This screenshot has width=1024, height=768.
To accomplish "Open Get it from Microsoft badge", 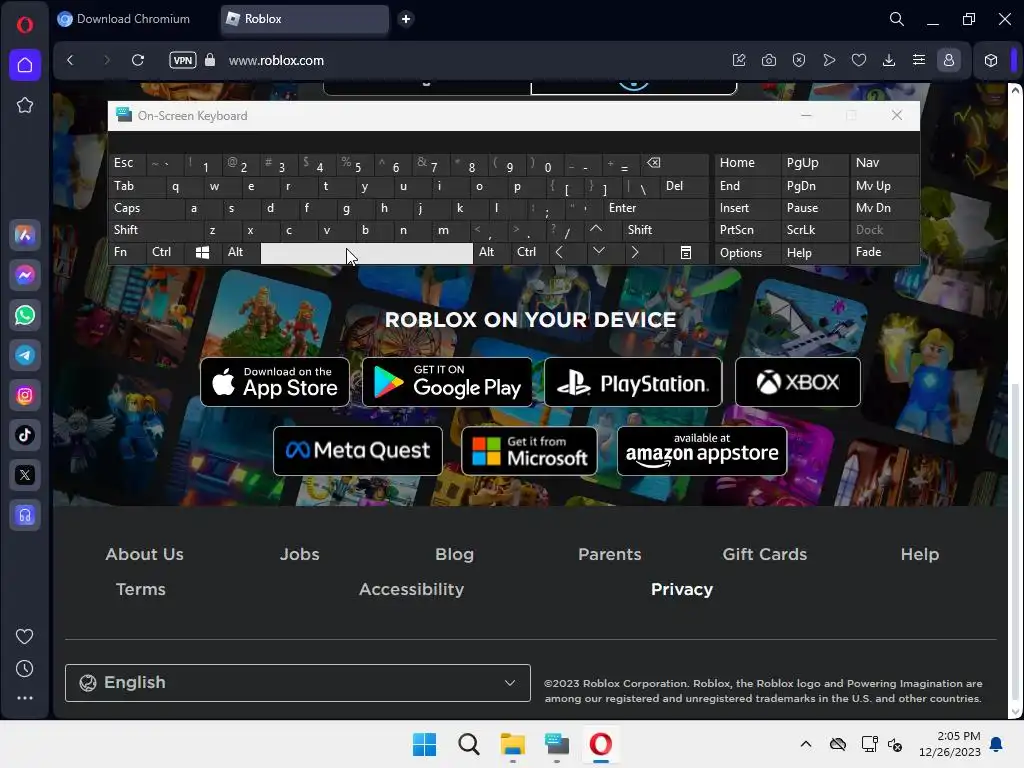I will pyautogui.click(x=529, y=451).
